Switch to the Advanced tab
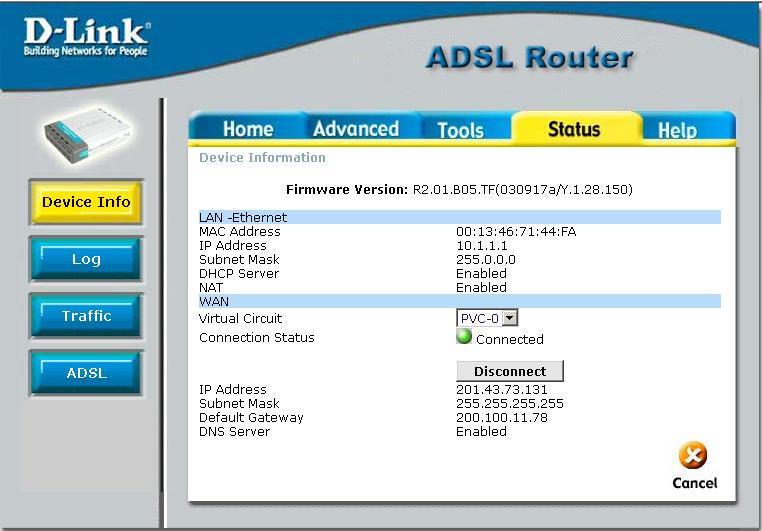Image resolution: width=762 pixels, height=531 pixels. click(356, 129)
